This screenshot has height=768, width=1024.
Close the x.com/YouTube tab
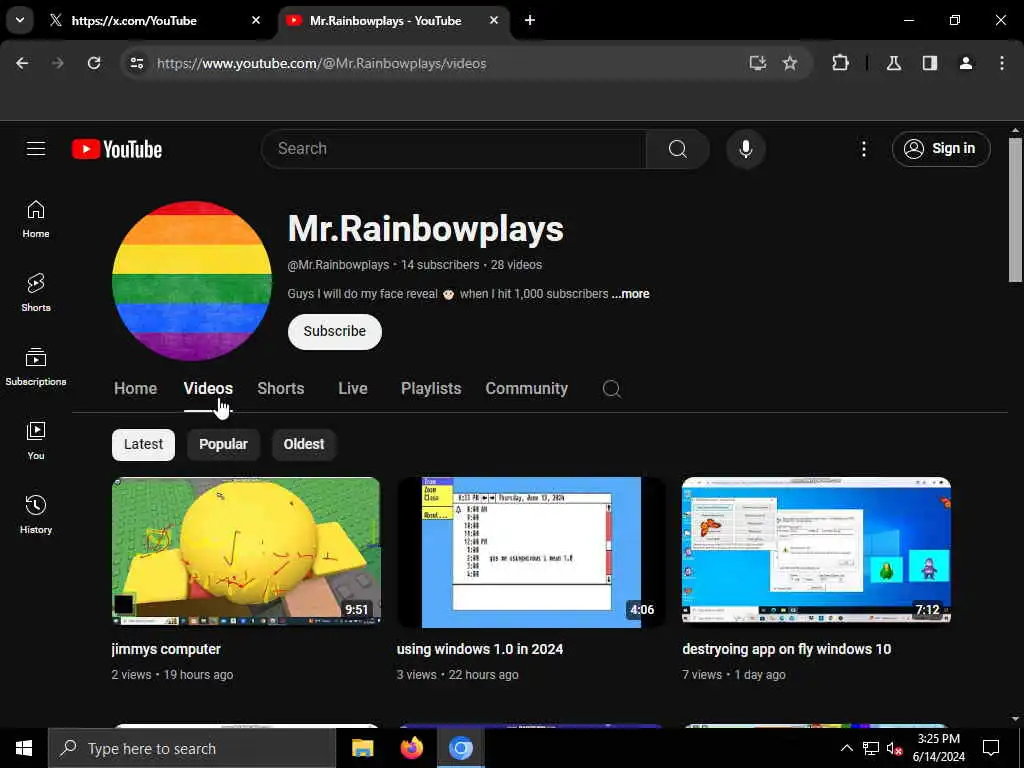point(256,21)
